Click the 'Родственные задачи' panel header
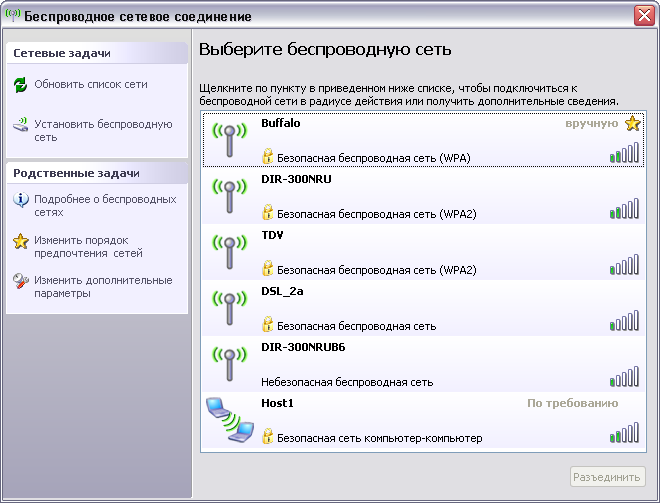The height and width of the screenshot is (503, 660). click(x=97, y=173)
